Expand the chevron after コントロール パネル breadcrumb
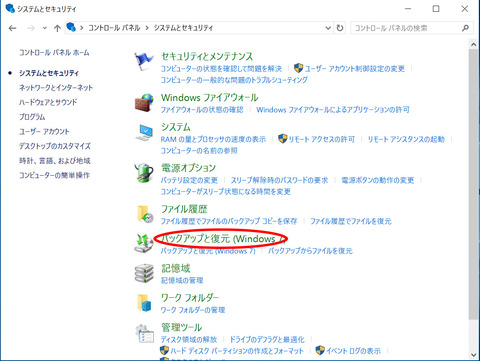Screen dimensions: 480x361 147,28
